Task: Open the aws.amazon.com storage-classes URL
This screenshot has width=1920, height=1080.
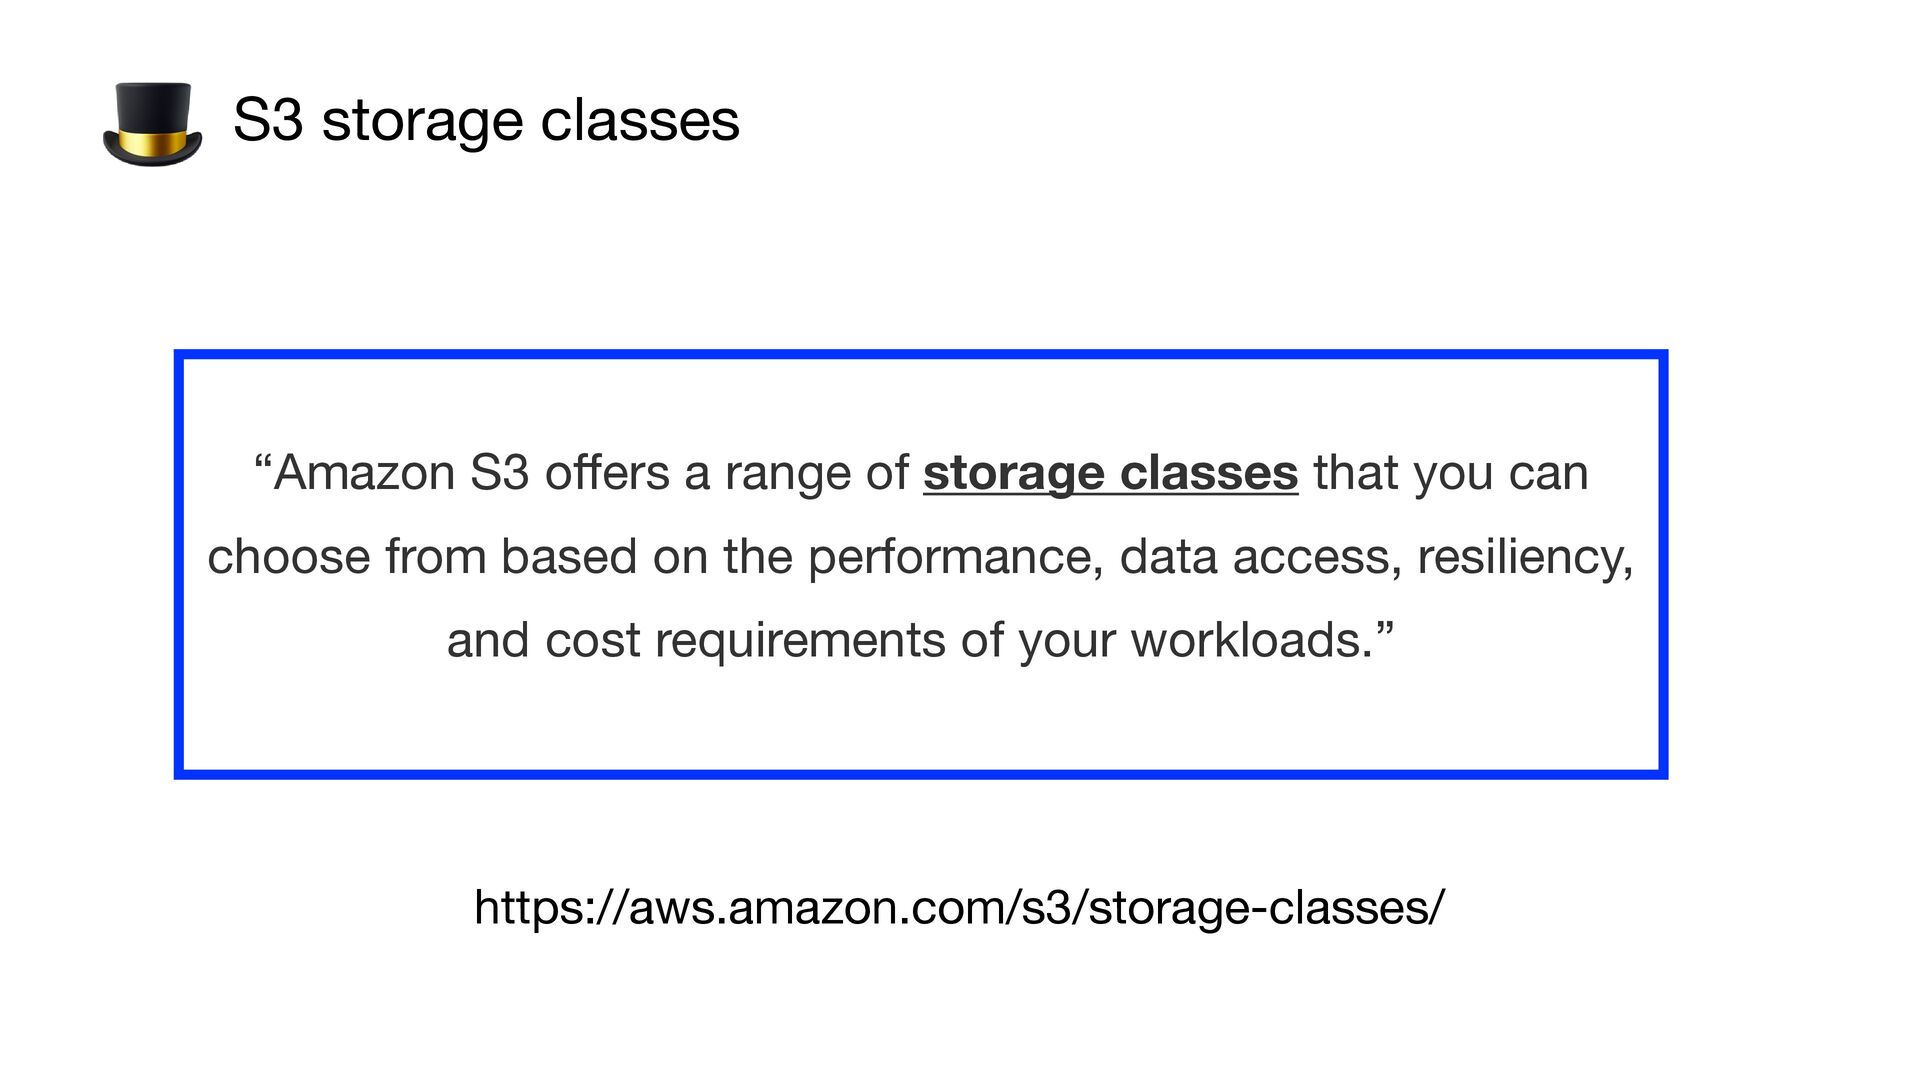Action: click(x=959, y=908)
